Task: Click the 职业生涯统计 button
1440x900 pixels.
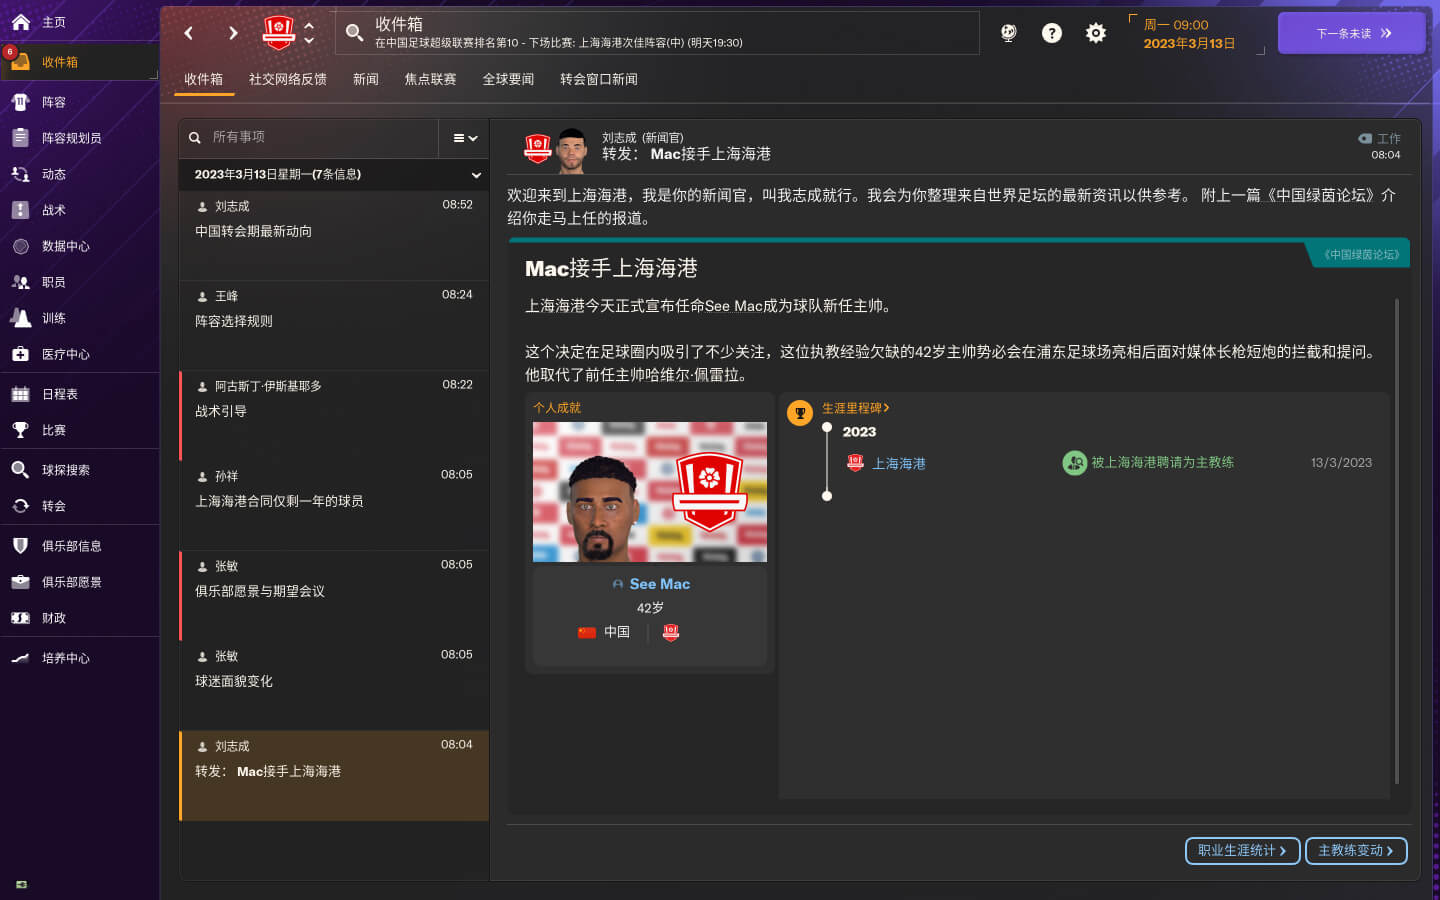Action: [x=1242, y=850]
